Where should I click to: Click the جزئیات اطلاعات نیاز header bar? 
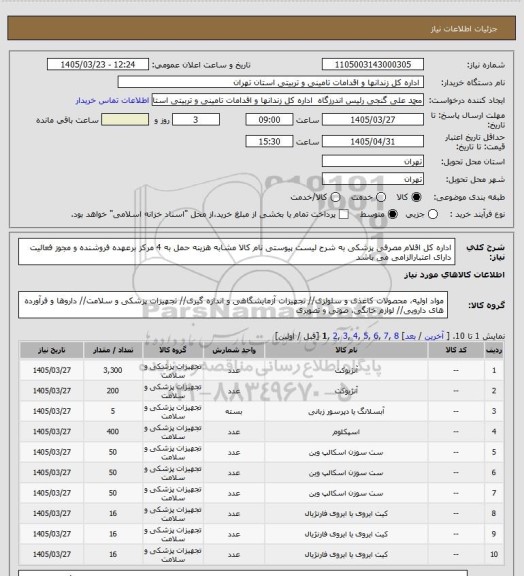262,28
